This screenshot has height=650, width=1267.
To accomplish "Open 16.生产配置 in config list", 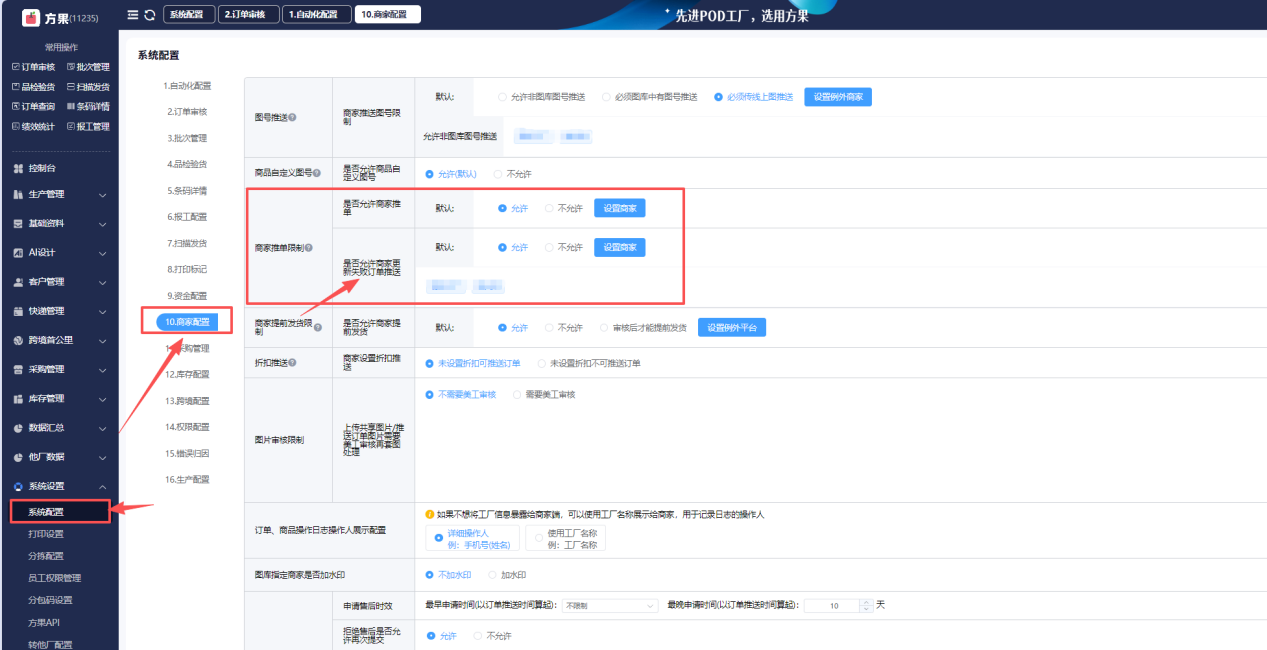I will 187,479.
